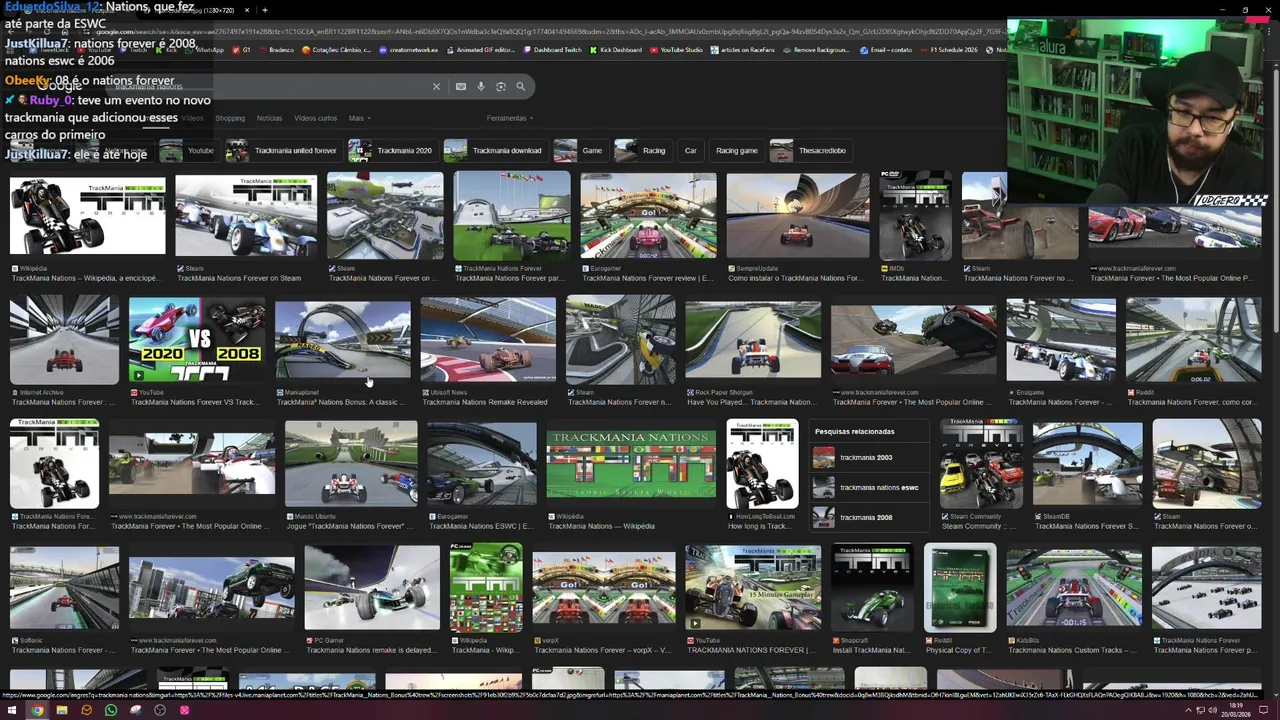The height and width of the screenshot is (720, 1280).
Task: Switch to the Vídeos curtos tab
Action: [315, 118]
